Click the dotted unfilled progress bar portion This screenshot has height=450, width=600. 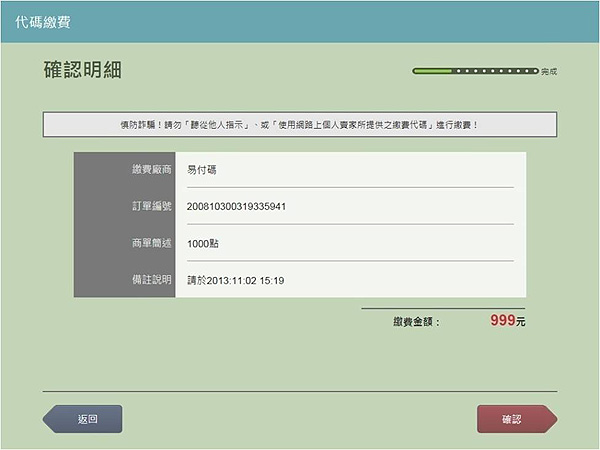[495, 72]
